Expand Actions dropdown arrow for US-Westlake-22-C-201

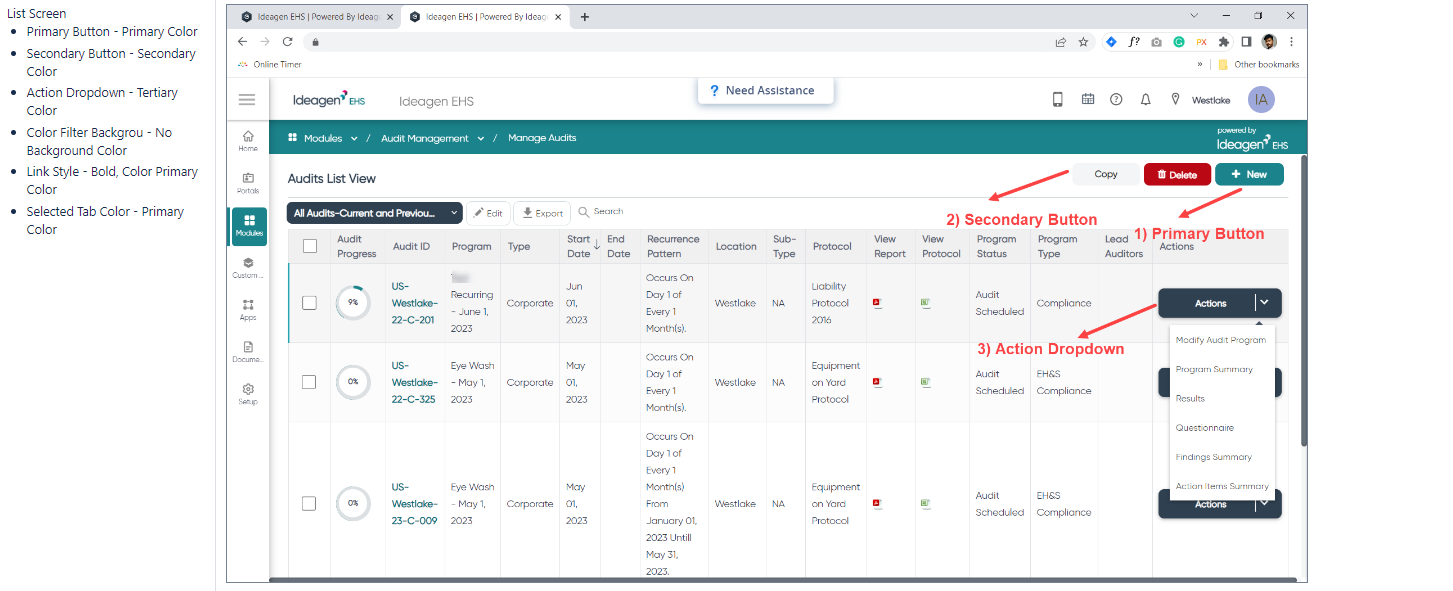click(1265, 302)
